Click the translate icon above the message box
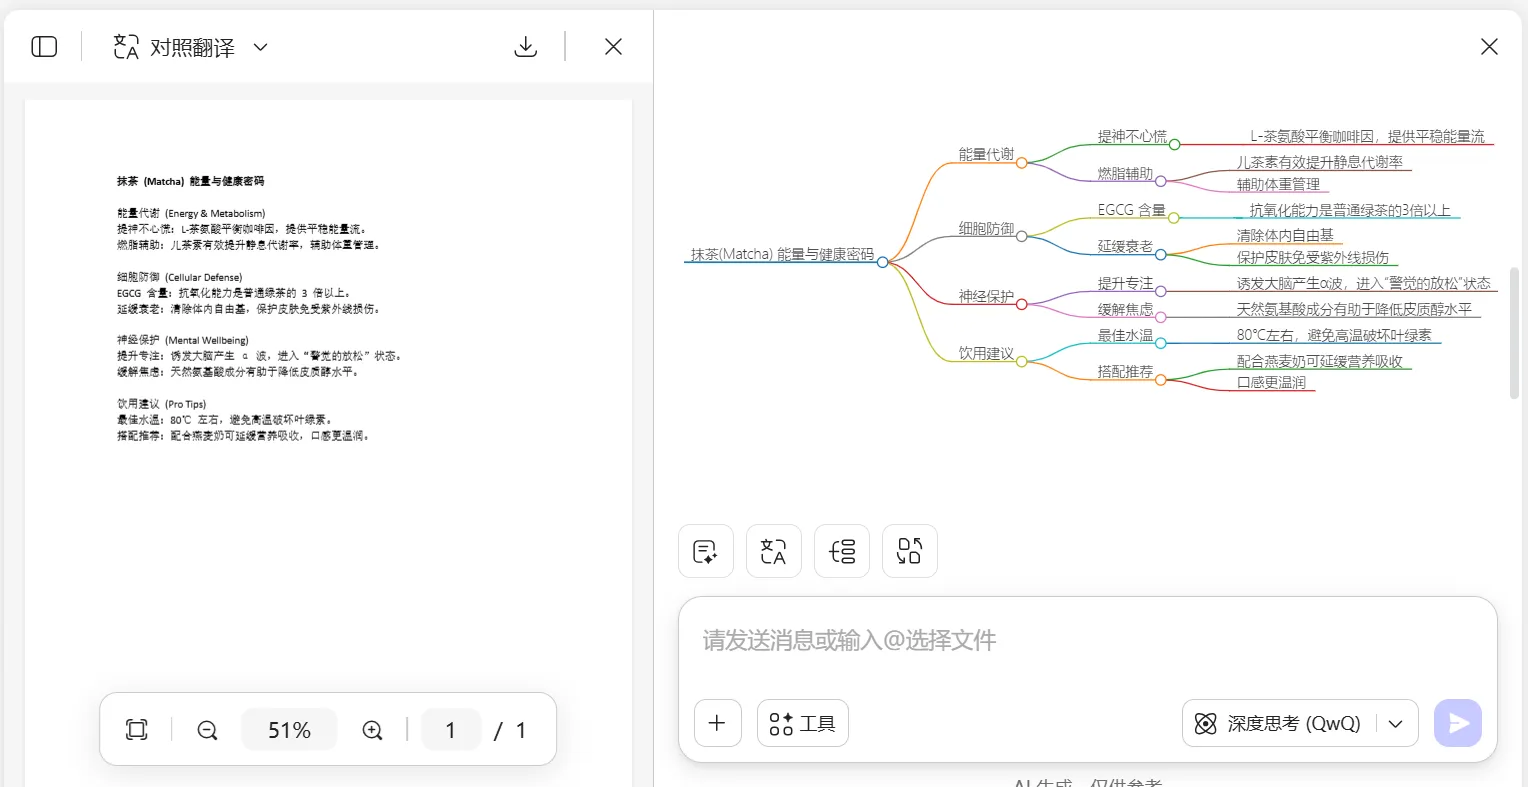1528x787 pixels. tap(773, 551)
